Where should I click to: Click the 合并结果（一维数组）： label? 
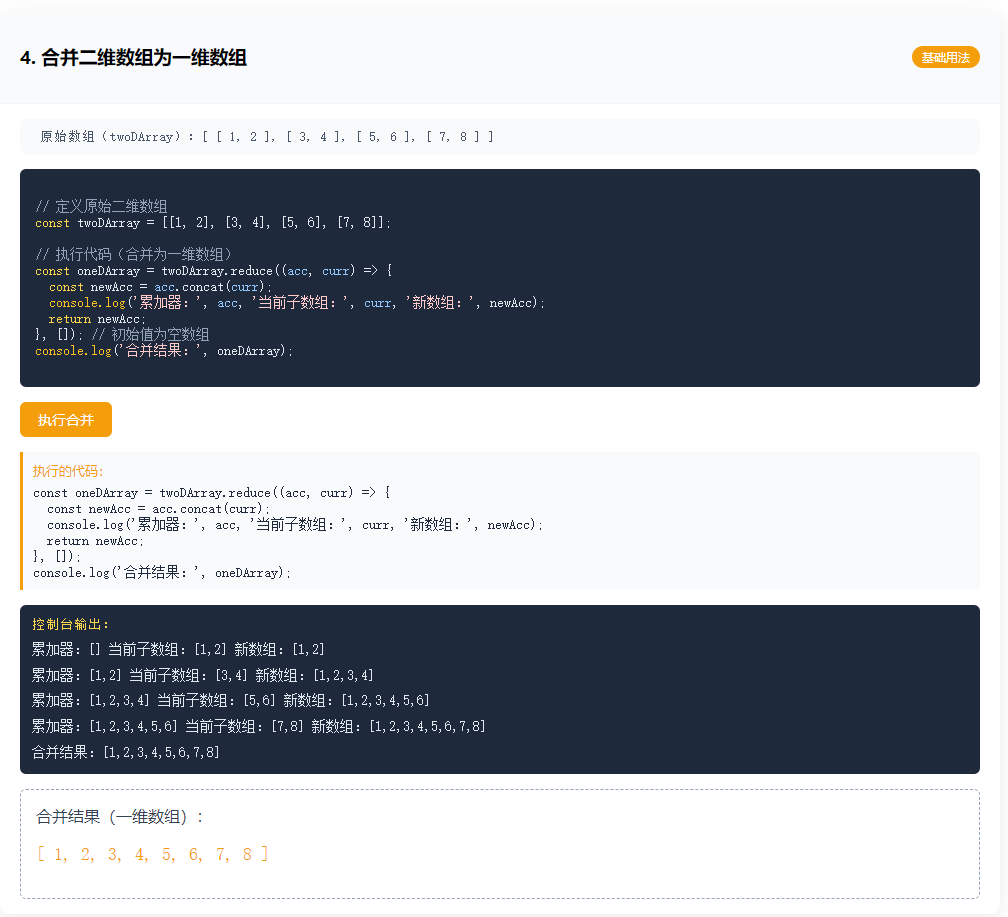120,817
